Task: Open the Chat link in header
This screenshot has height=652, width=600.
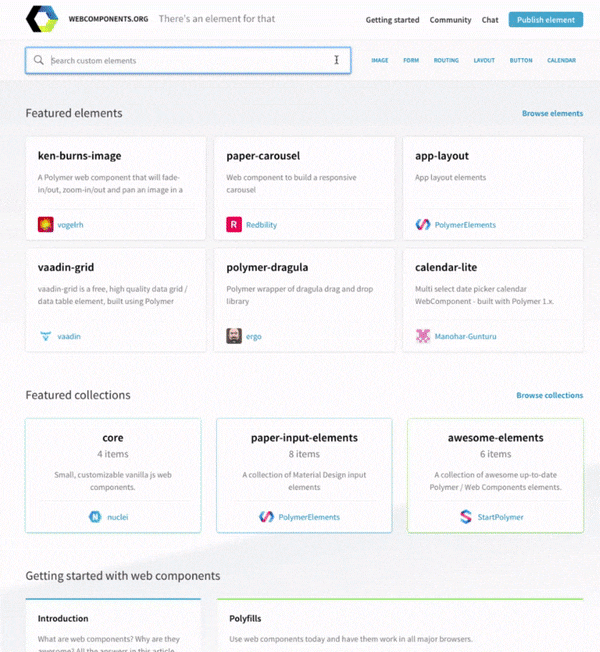Action: coord(490,20)
